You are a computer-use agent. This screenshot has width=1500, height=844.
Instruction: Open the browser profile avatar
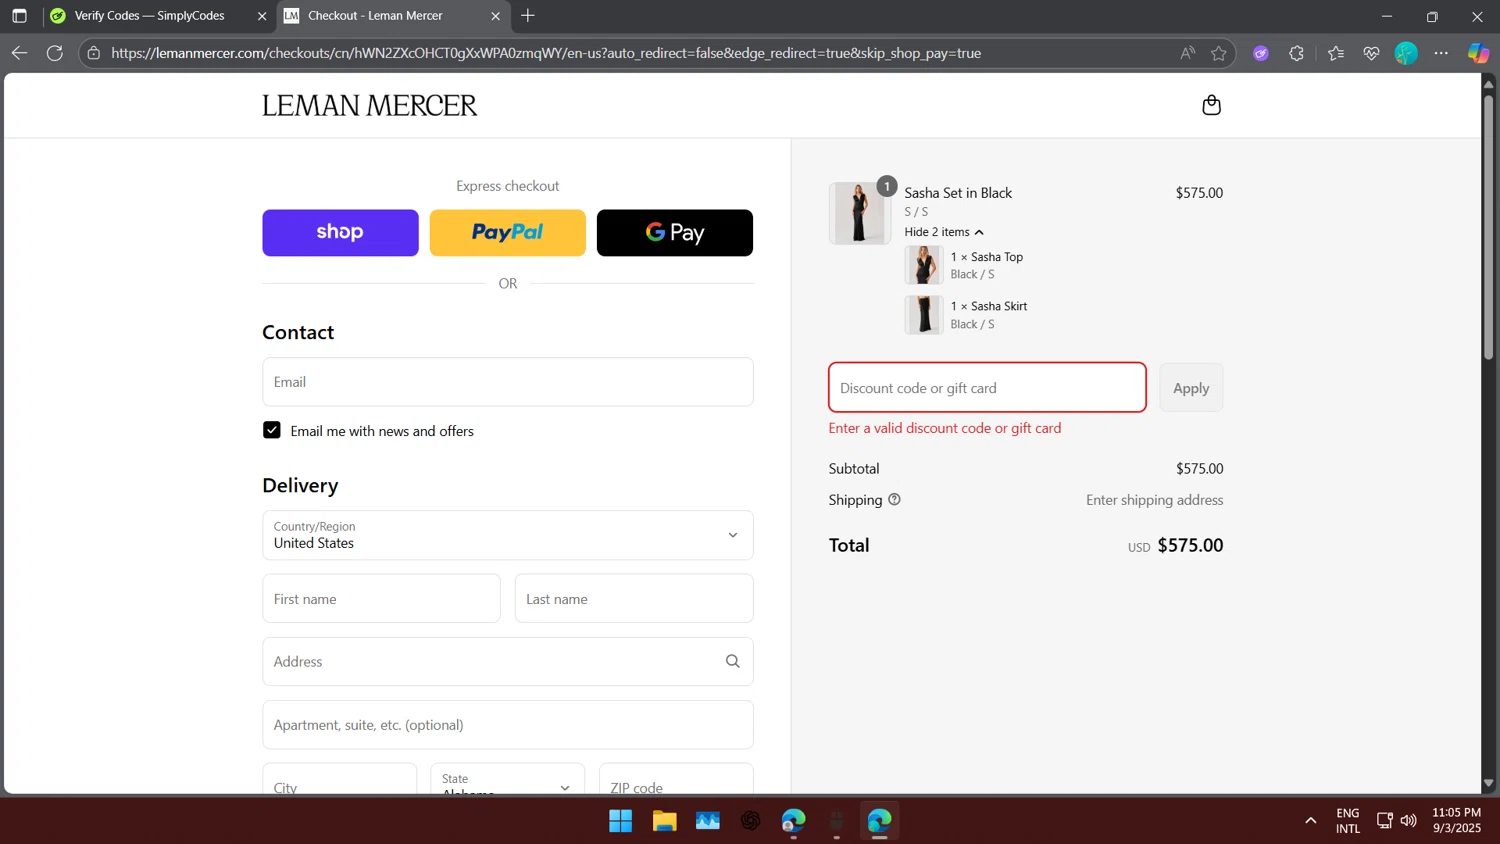1406,53
